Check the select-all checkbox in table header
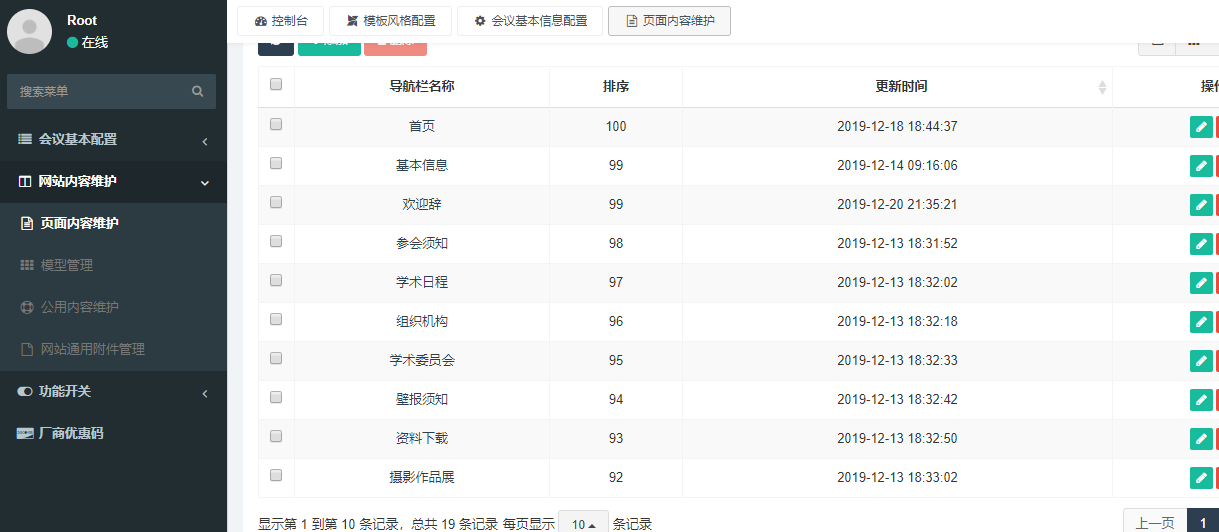Image resolution: width=1219 pixels, height=532 pixels. pos(276,85)
